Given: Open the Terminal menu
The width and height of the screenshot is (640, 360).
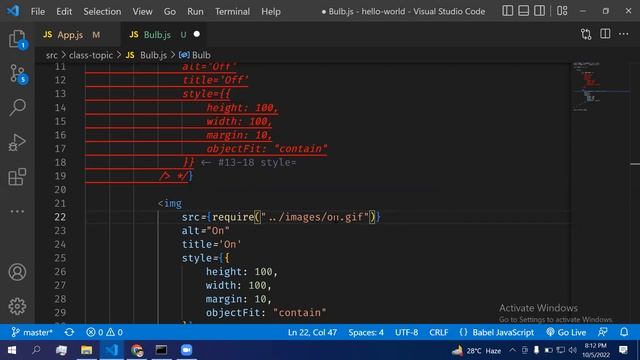Looking at the screenshot, I should point(232,11).
